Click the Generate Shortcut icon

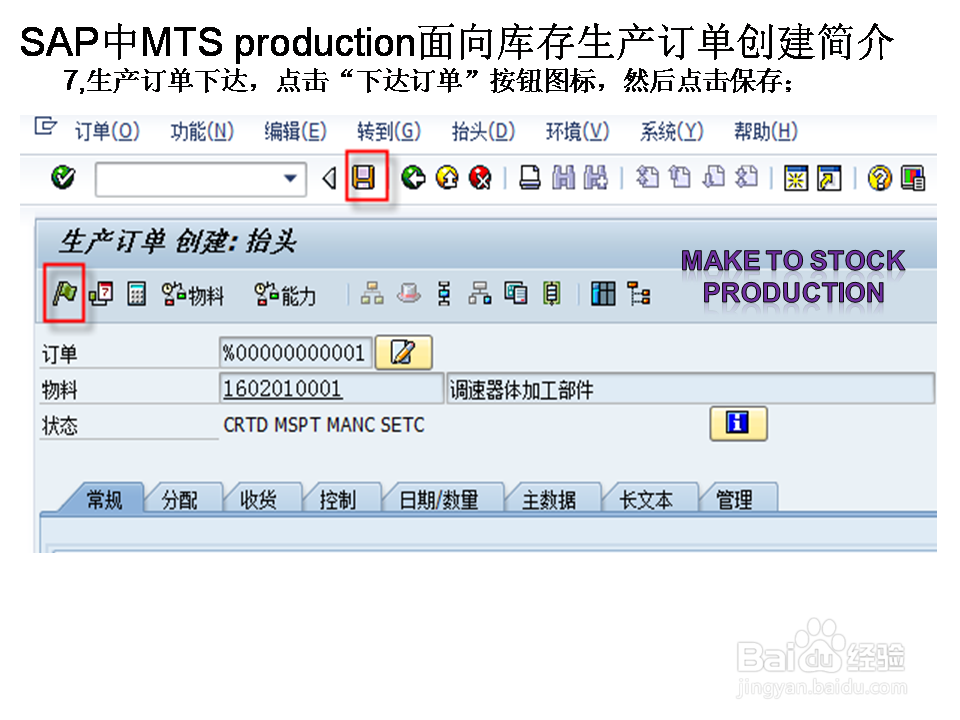coord(829,178)
